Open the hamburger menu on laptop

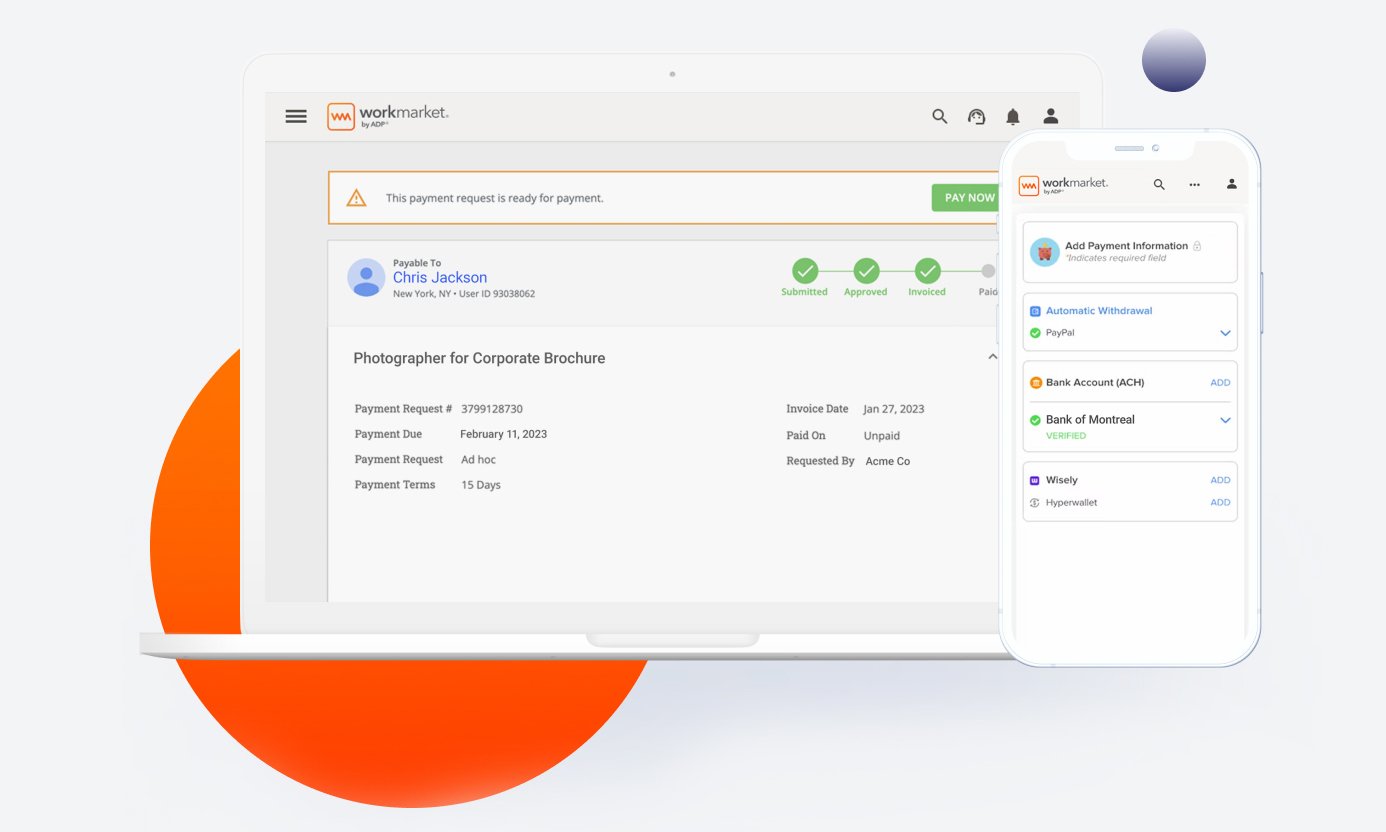point(296,116)
